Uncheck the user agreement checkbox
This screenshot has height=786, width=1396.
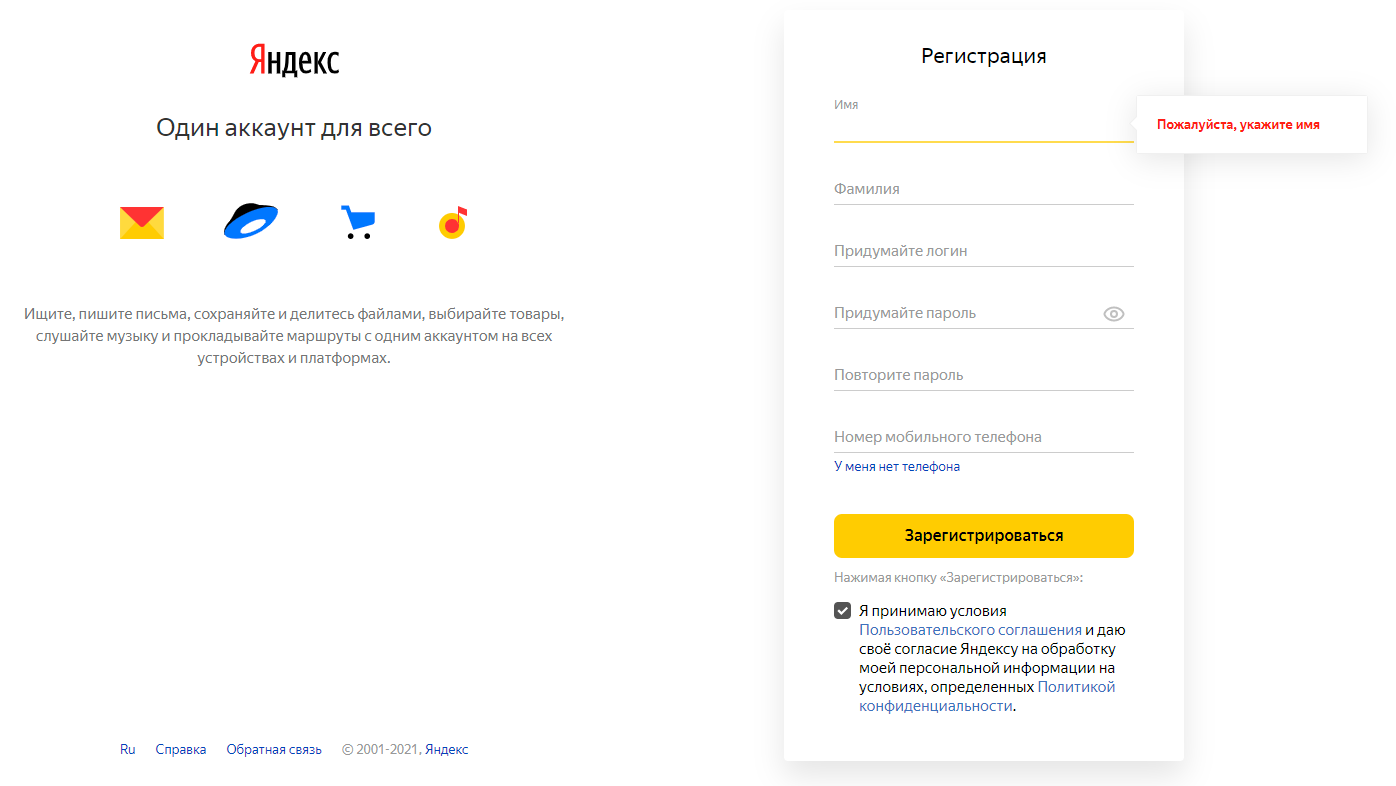point(842,610)
